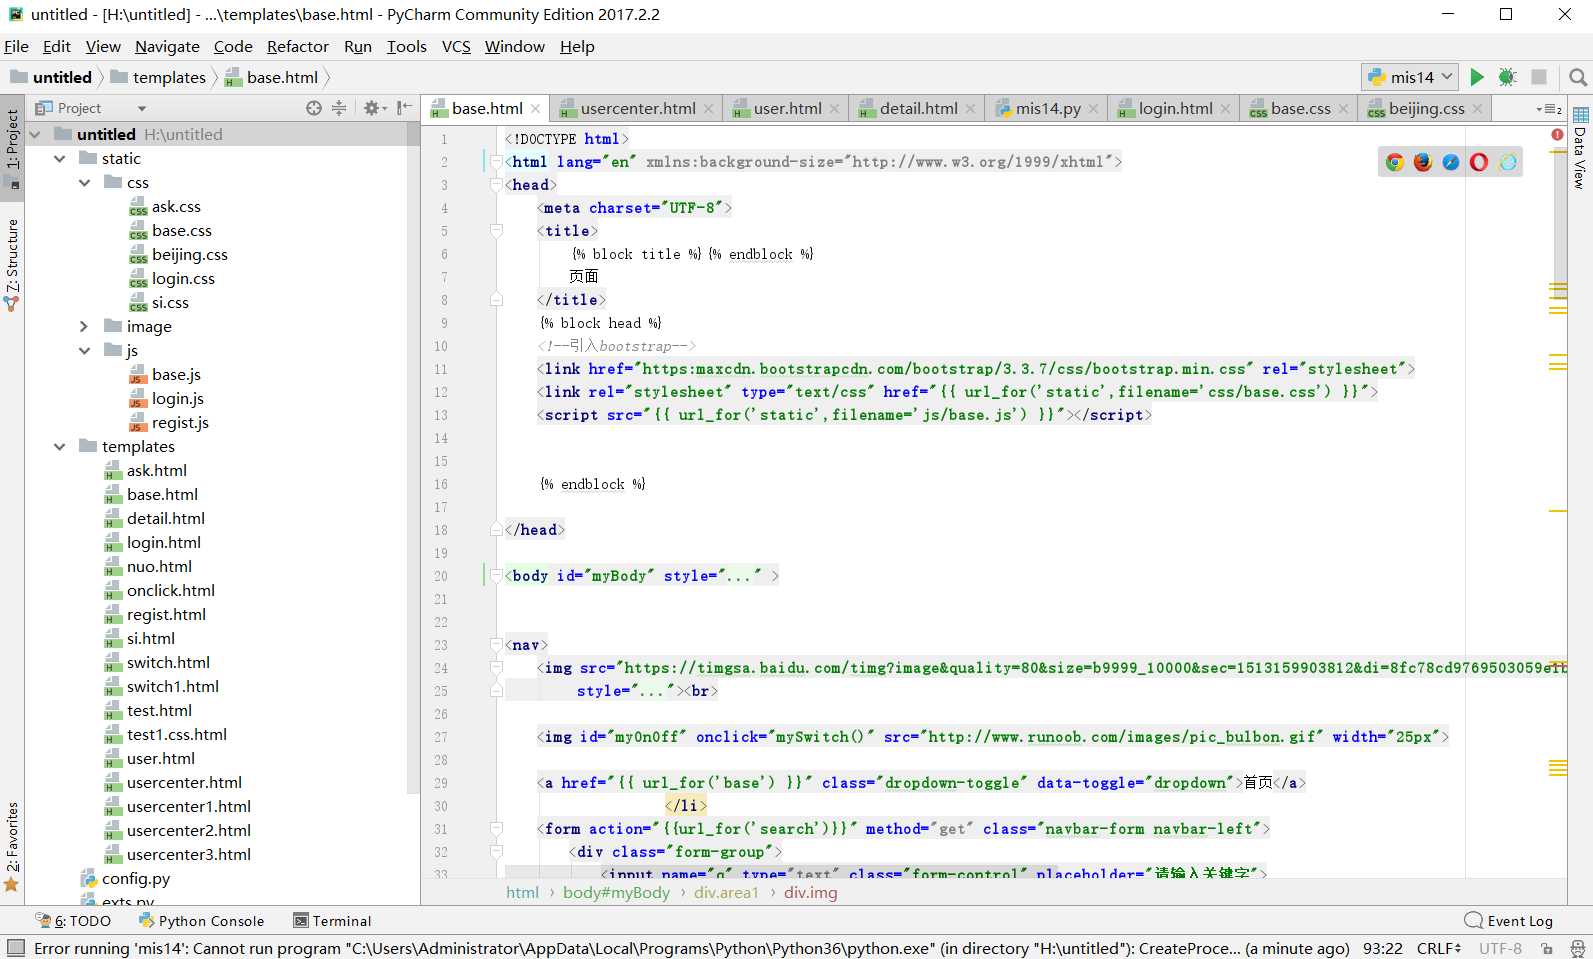Click the read-only lock icon in status bar

coord(1547,948)
